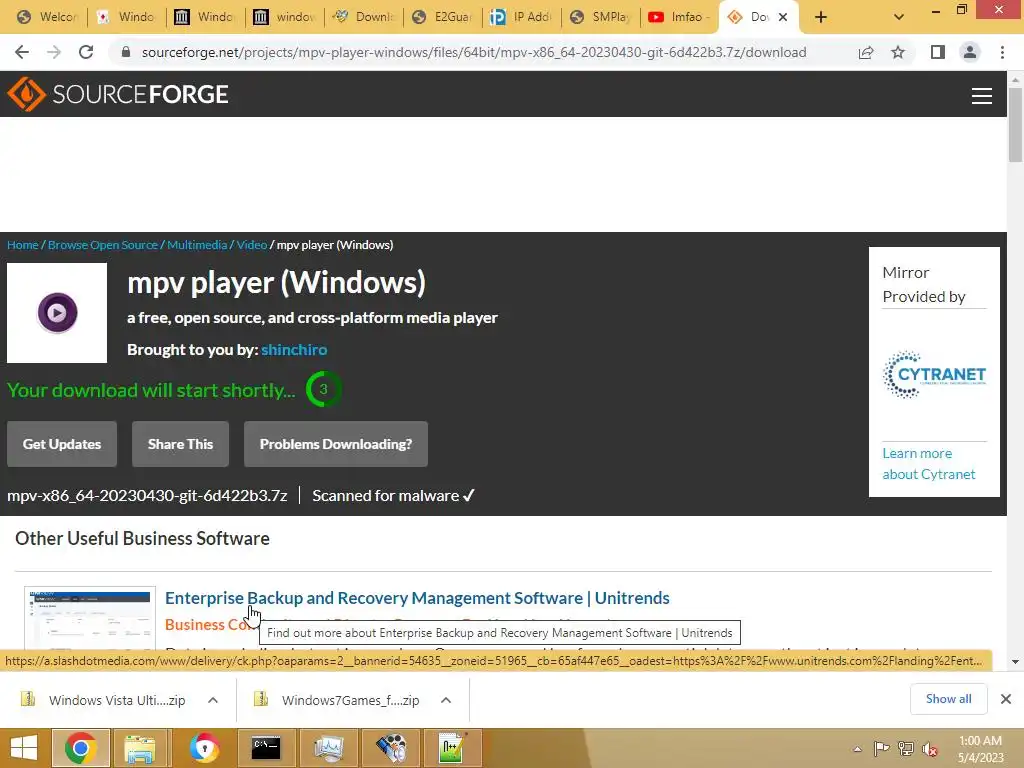Click the SourceForge logo
The width and height of the screenshot is (1024, 768).
[x=118, y=94]
